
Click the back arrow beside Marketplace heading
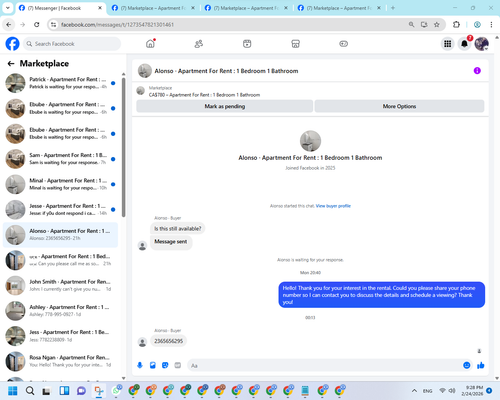[11, 63]
